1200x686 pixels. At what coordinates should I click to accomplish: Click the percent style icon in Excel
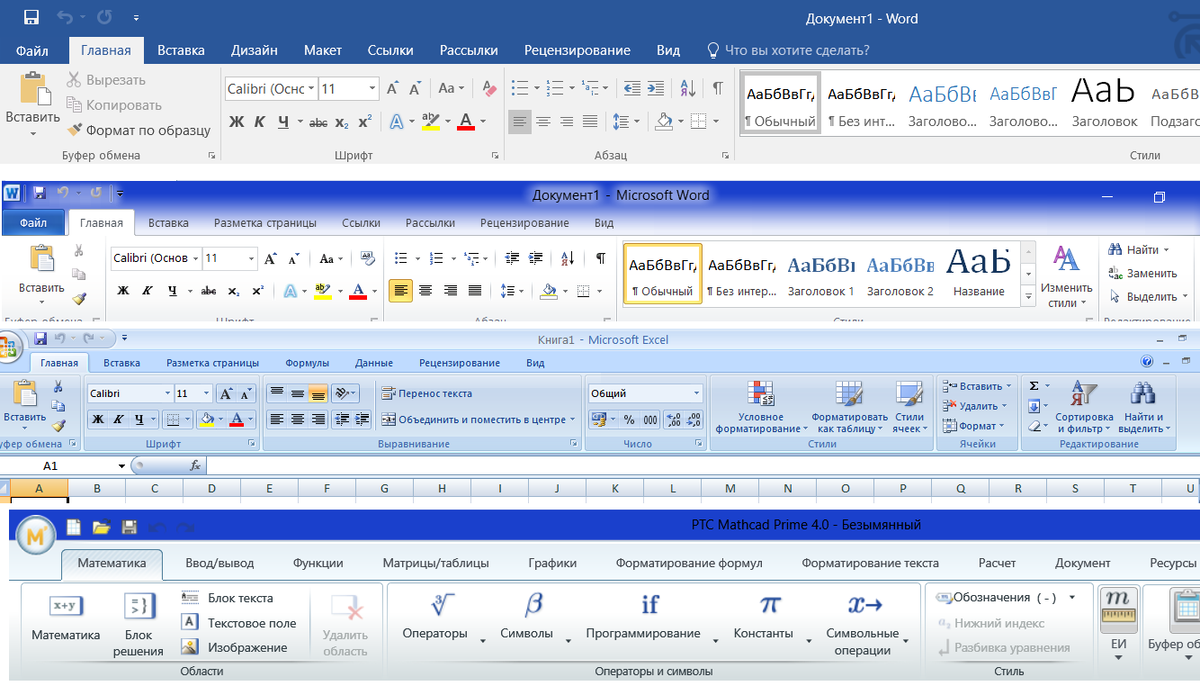pyautogui.click(x=629, y=420)
